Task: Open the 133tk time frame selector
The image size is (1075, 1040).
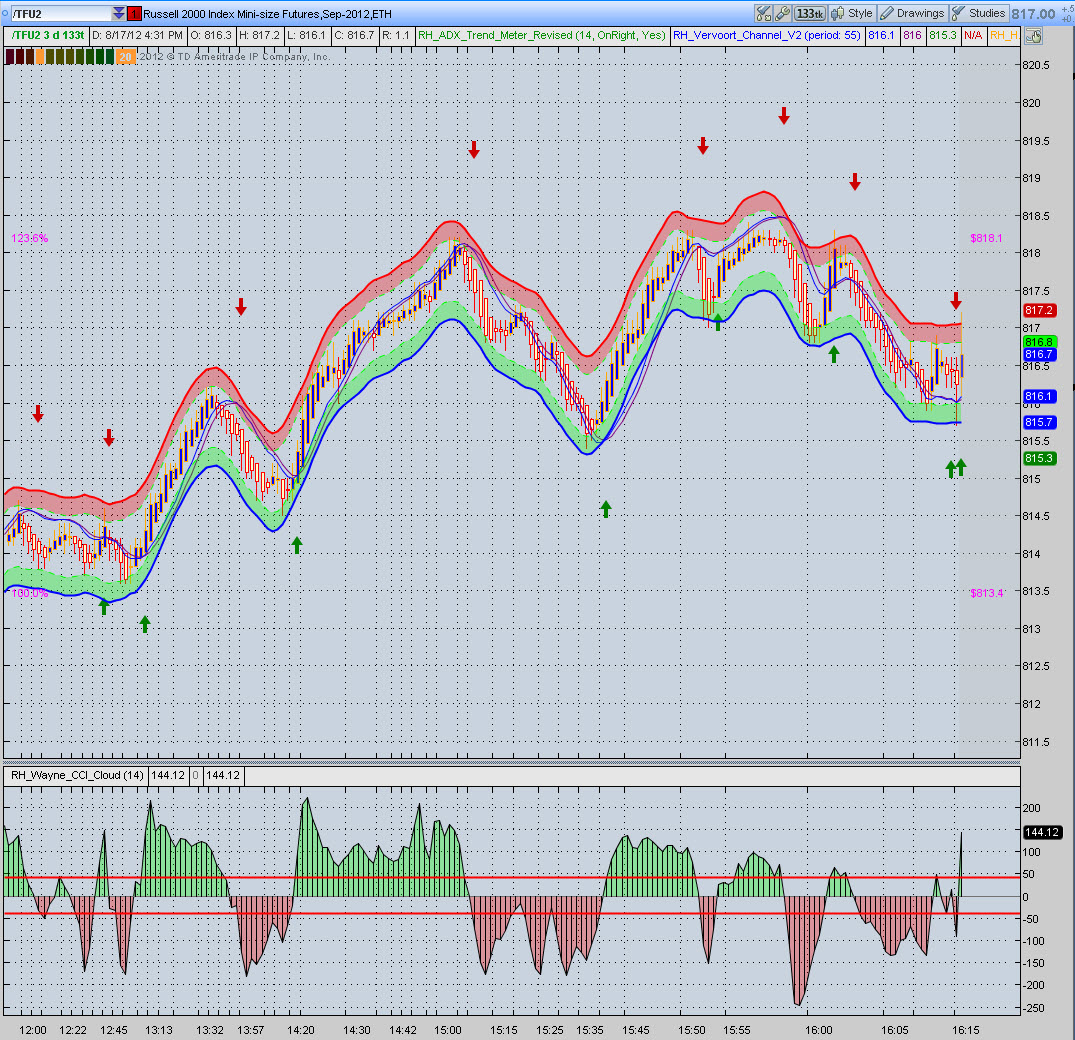Action: pos(810,14)
